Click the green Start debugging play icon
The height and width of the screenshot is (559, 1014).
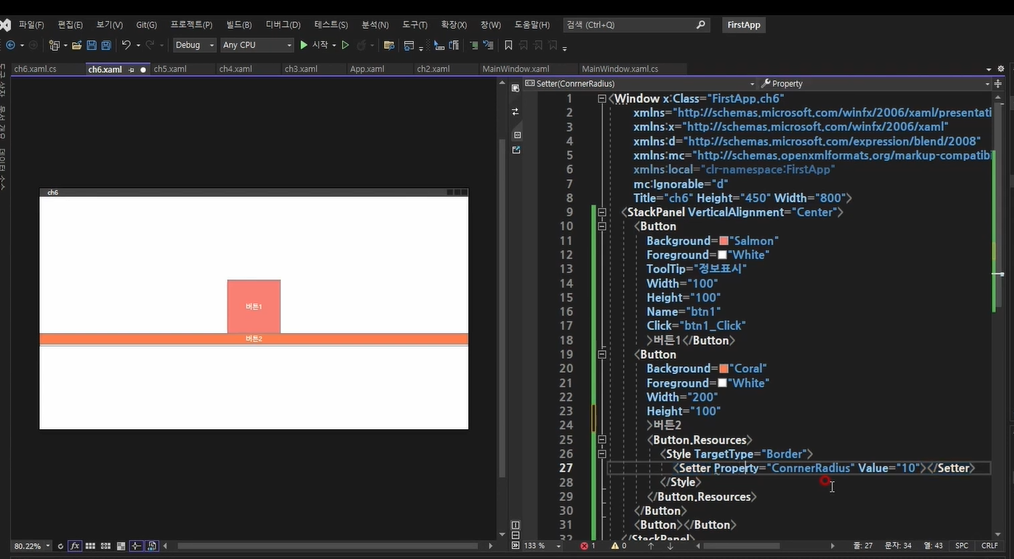[x=303, y=45]
